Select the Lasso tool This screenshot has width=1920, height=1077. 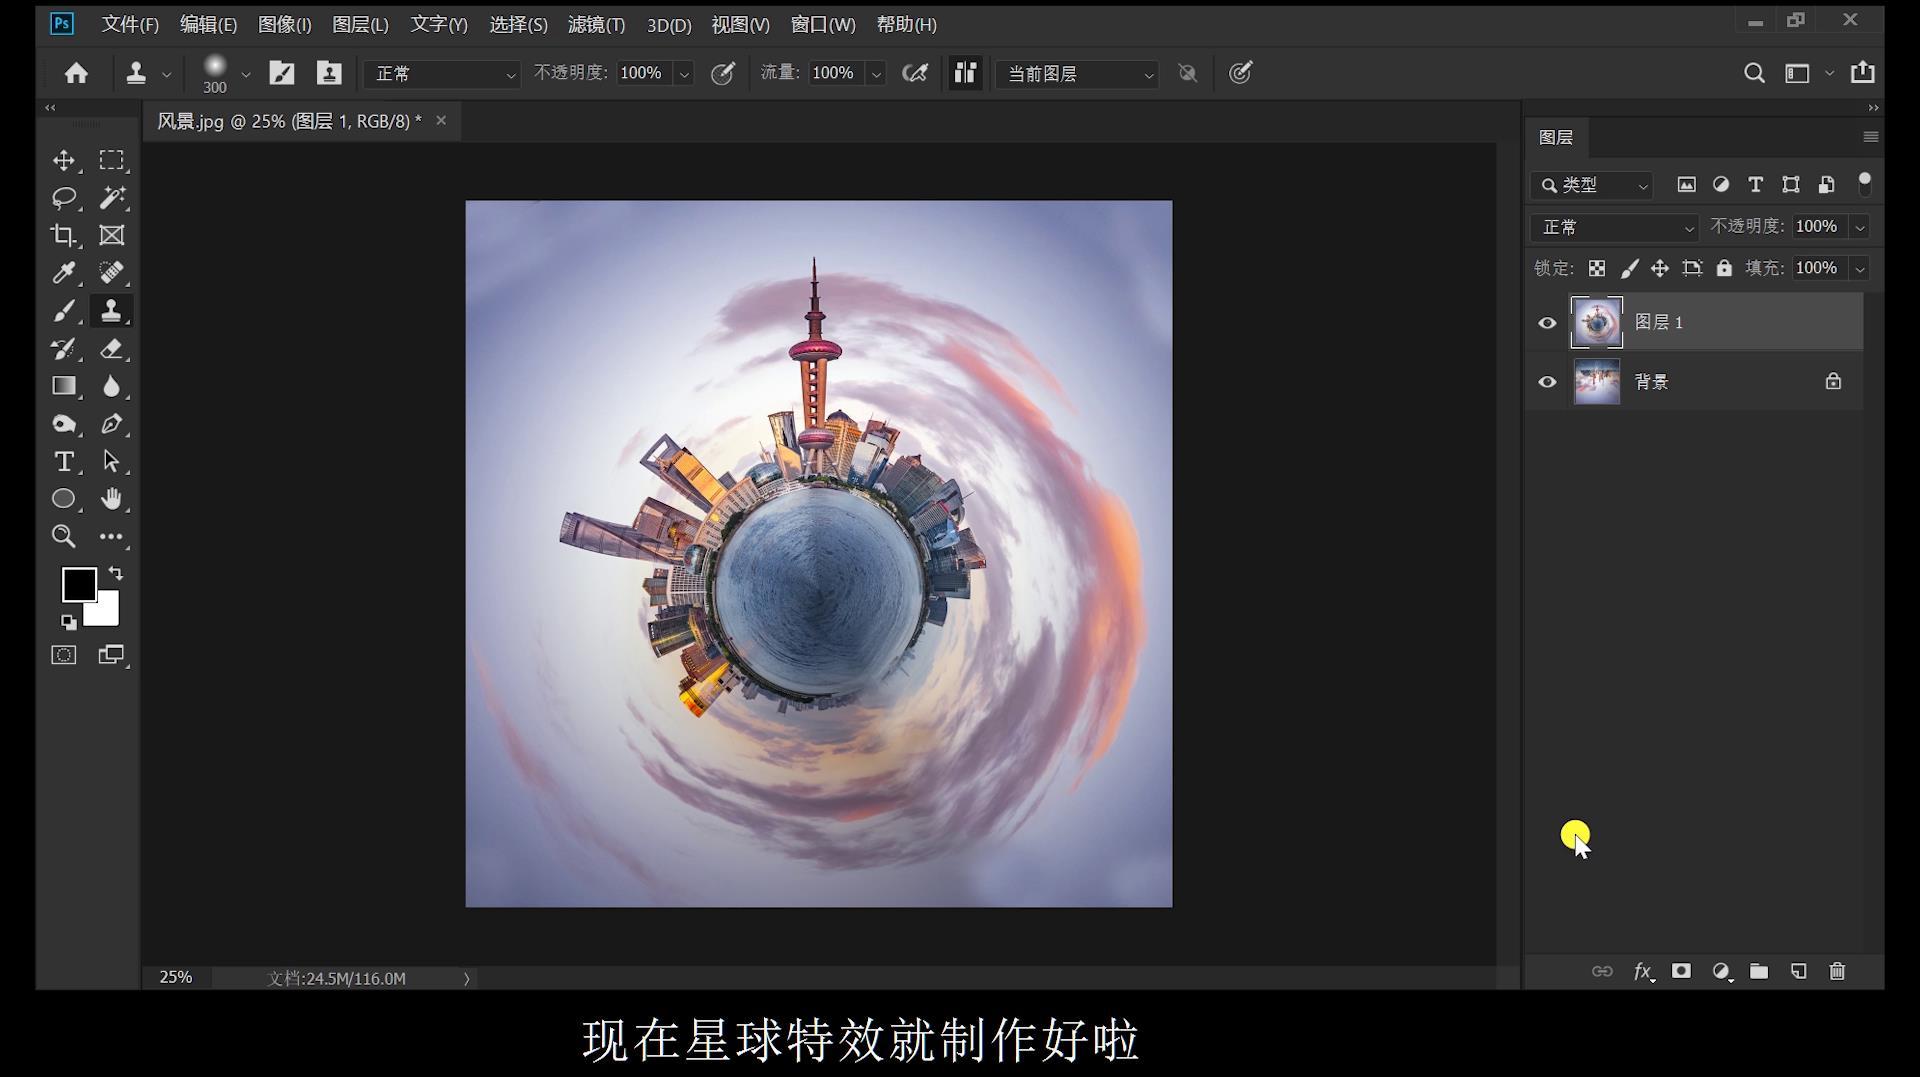(x=64, y=198)
